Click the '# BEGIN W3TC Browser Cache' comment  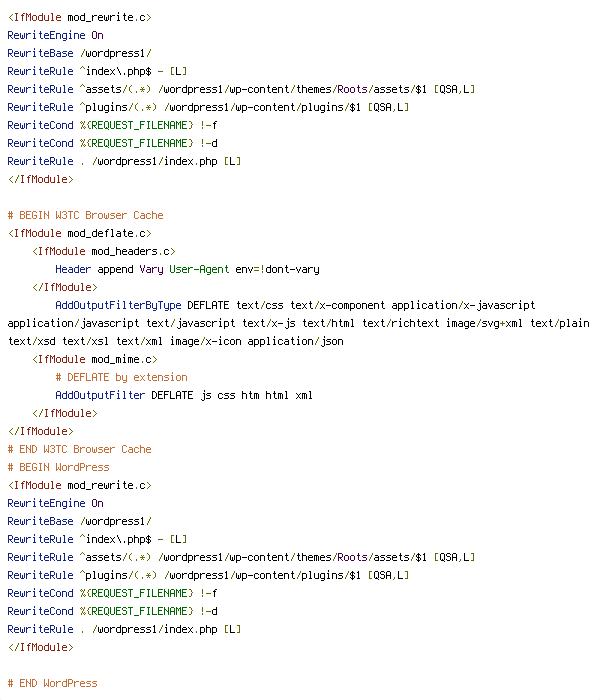click(x=86, y=215)
